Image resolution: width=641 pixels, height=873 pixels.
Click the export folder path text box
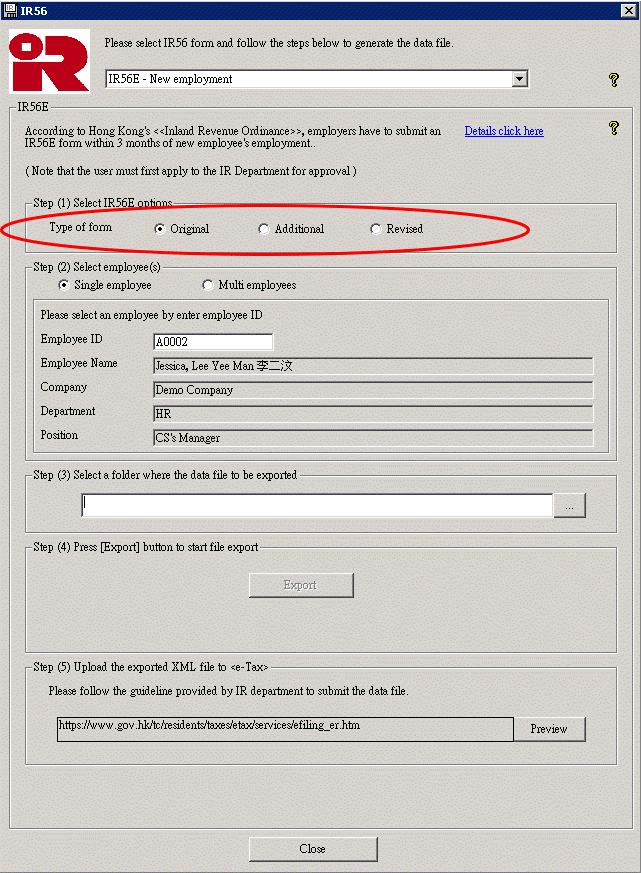click(x=317, y=506)
